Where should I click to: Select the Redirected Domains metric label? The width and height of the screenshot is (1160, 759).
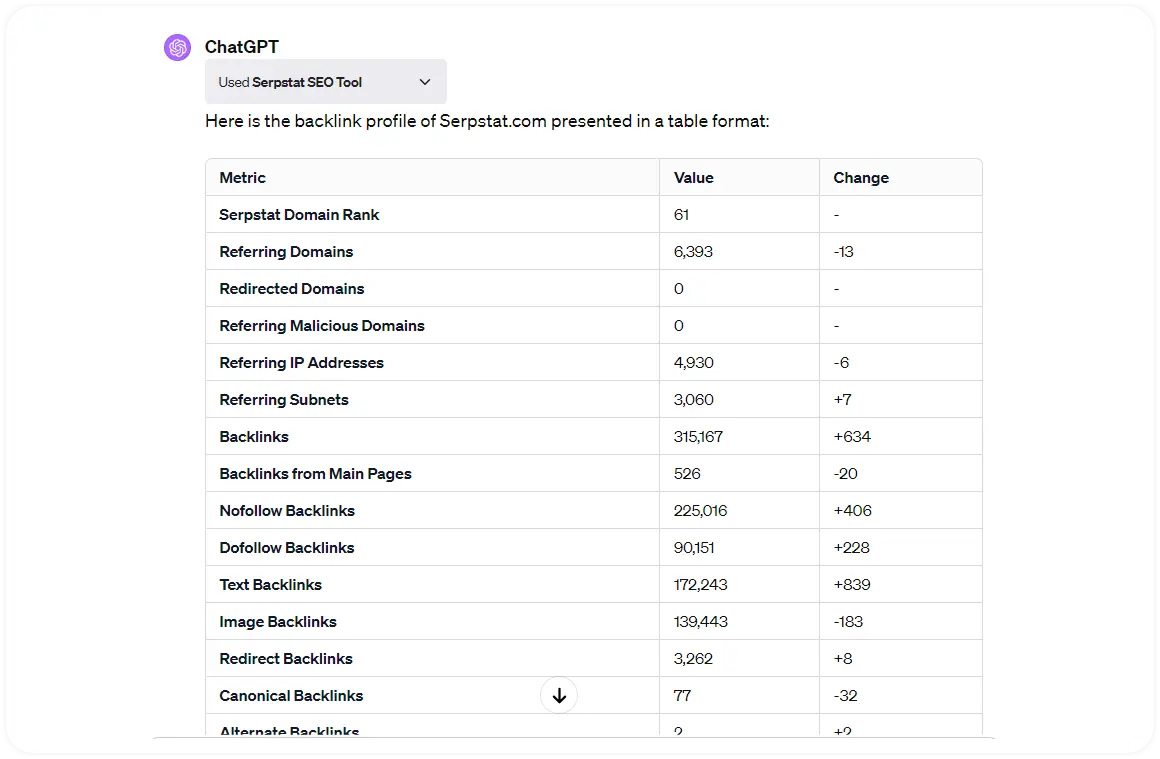[x=291, y=289]
